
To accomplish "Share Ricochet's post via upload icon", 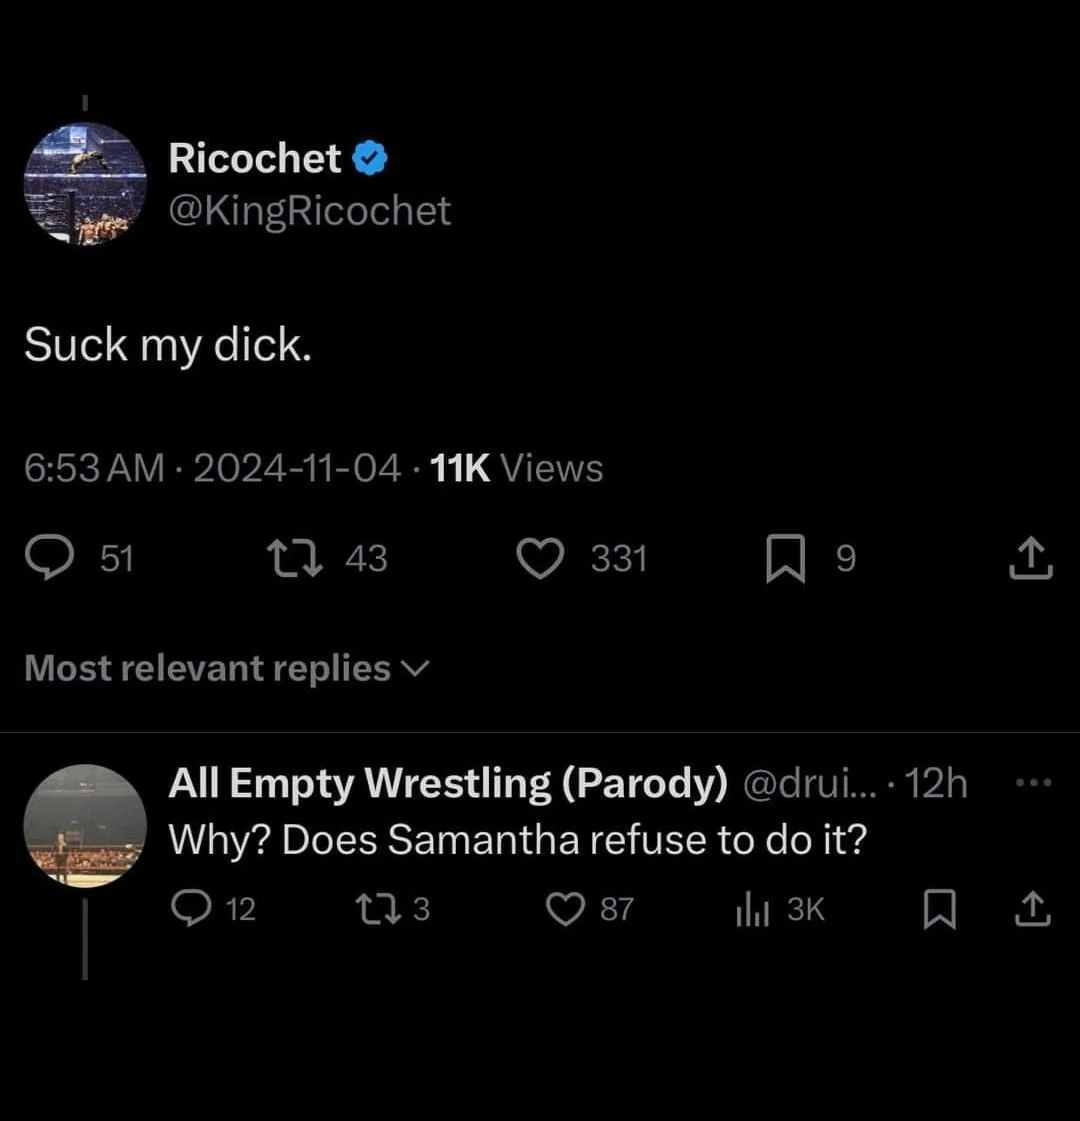I will pyautogui.click(x=1031, y=558).
